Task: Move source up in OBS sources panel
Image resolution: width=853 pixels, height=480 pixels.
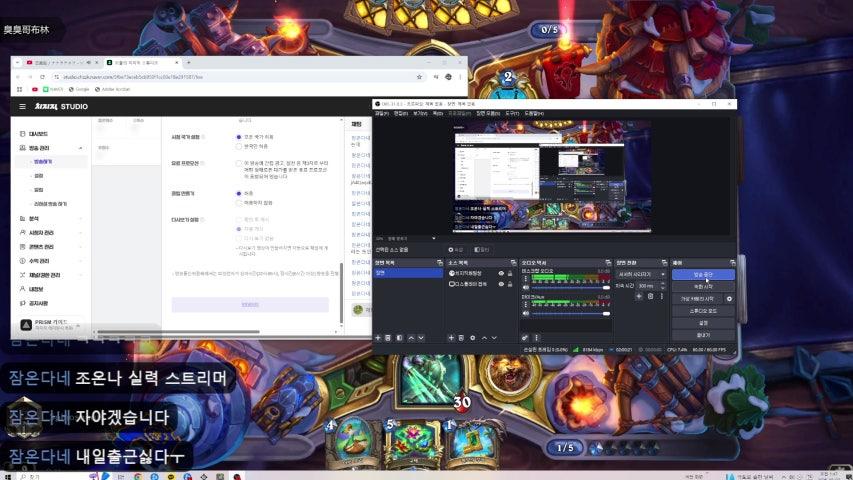Action: (x=484, y=338)
